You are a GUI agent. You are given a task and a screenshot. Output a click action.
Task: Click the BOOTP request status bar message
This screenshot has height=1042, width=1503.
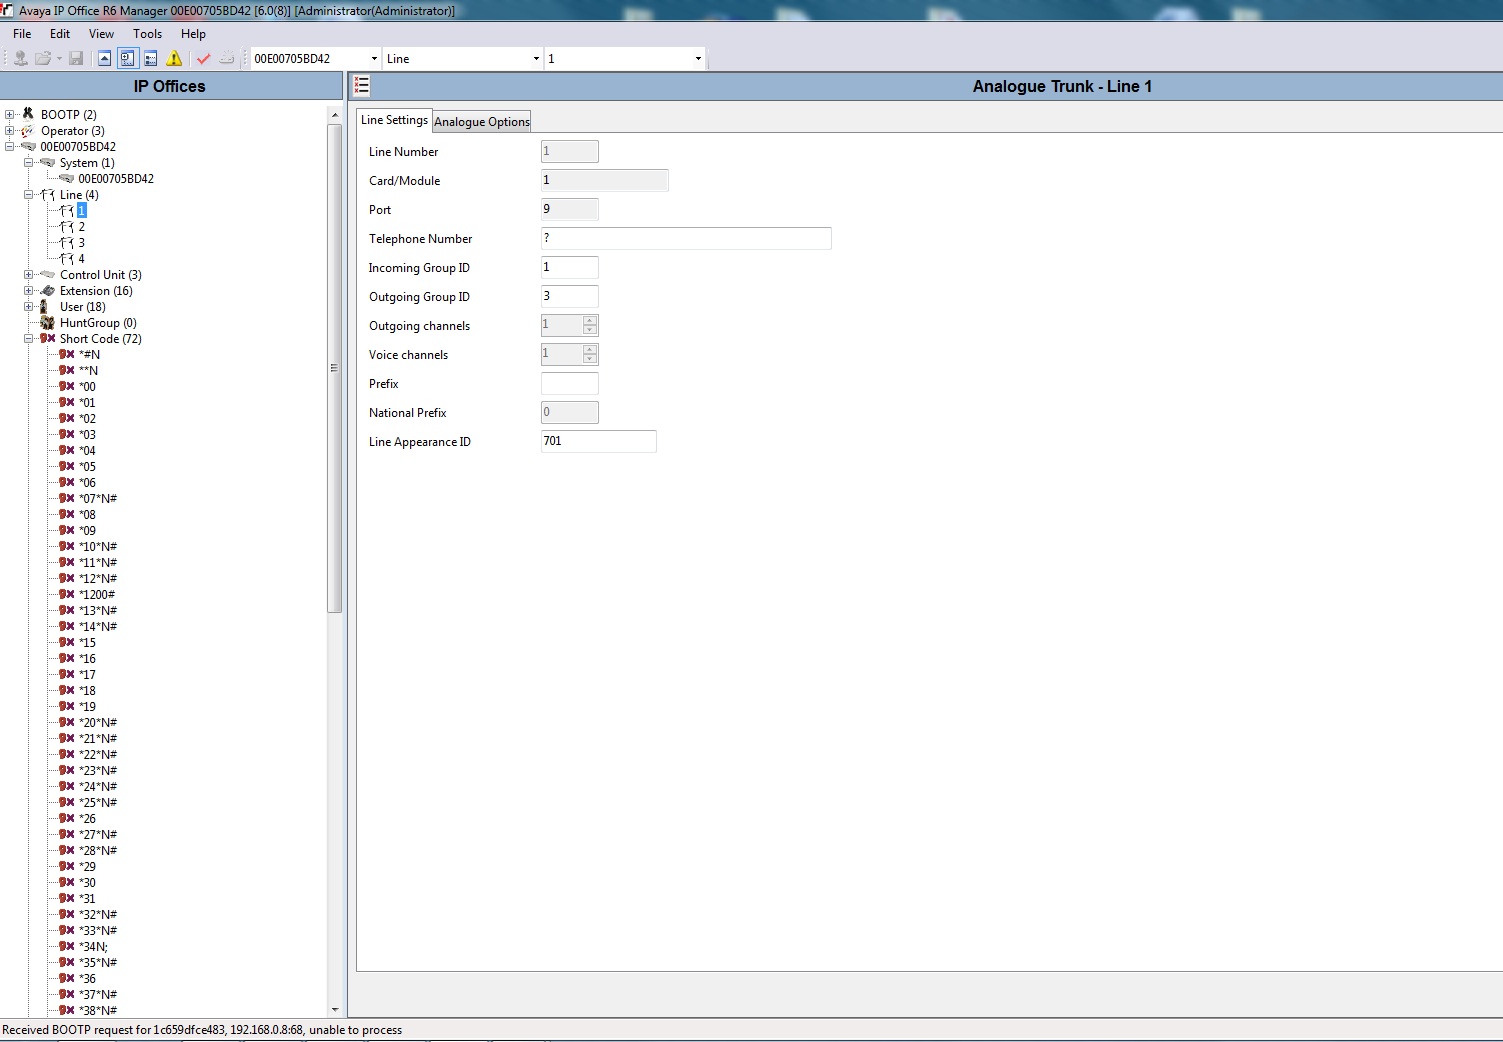(x=202, y=1030)
